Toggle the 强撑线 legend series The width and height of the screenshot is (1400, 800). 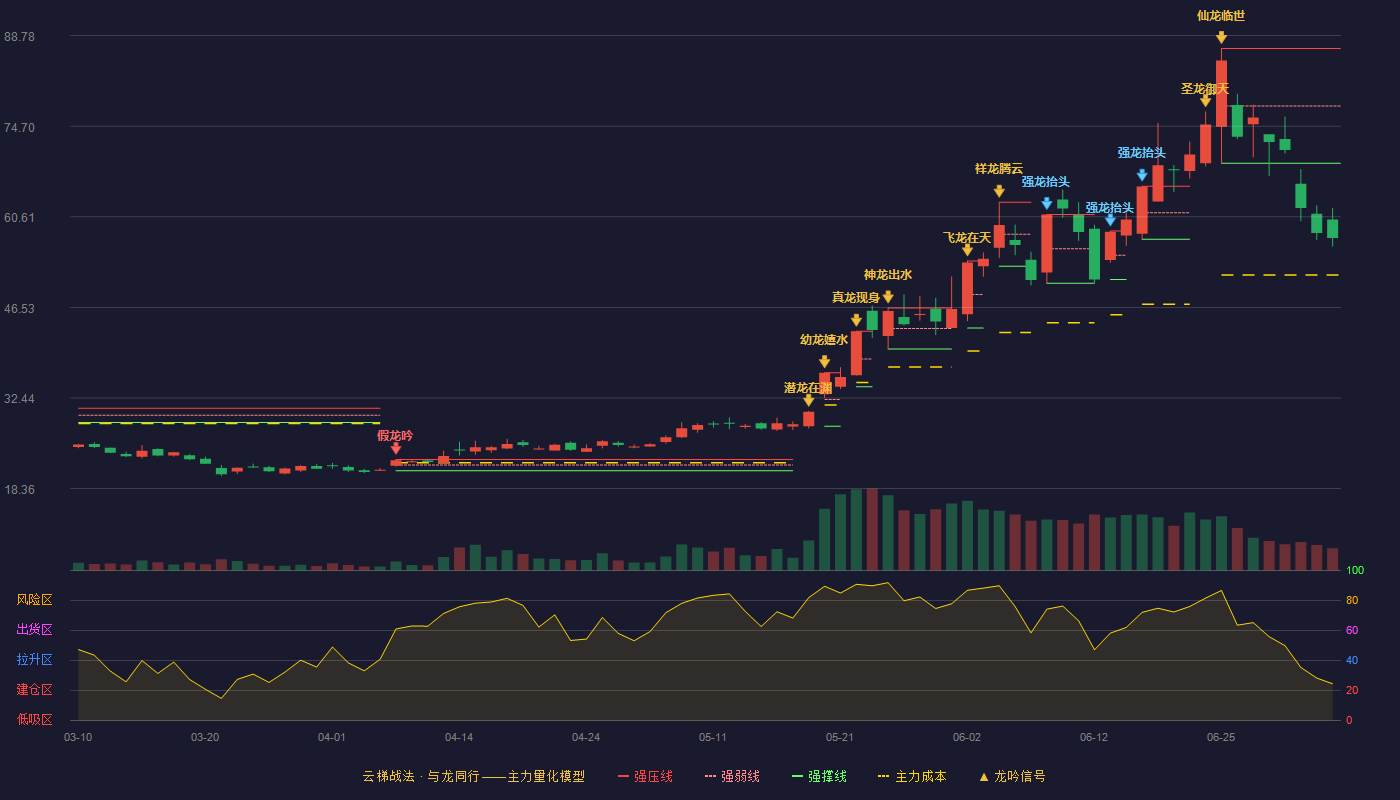pos(819,776)
